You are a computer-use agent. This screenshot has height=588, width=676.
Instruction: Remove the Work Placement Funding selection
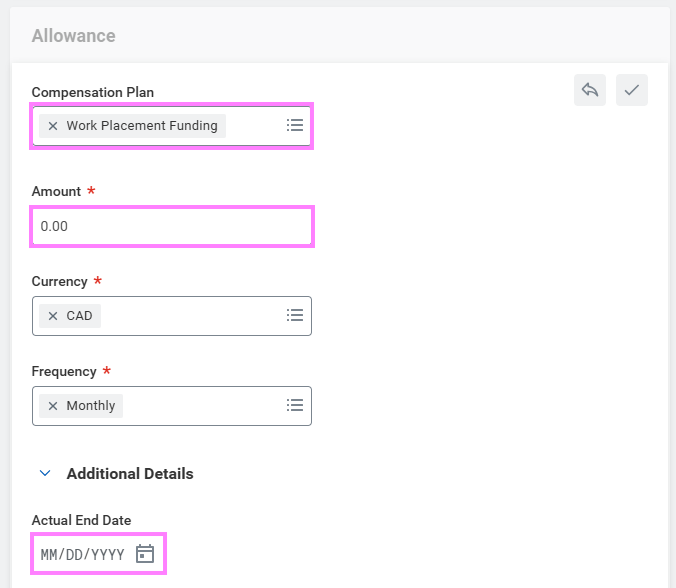[53, 126]
